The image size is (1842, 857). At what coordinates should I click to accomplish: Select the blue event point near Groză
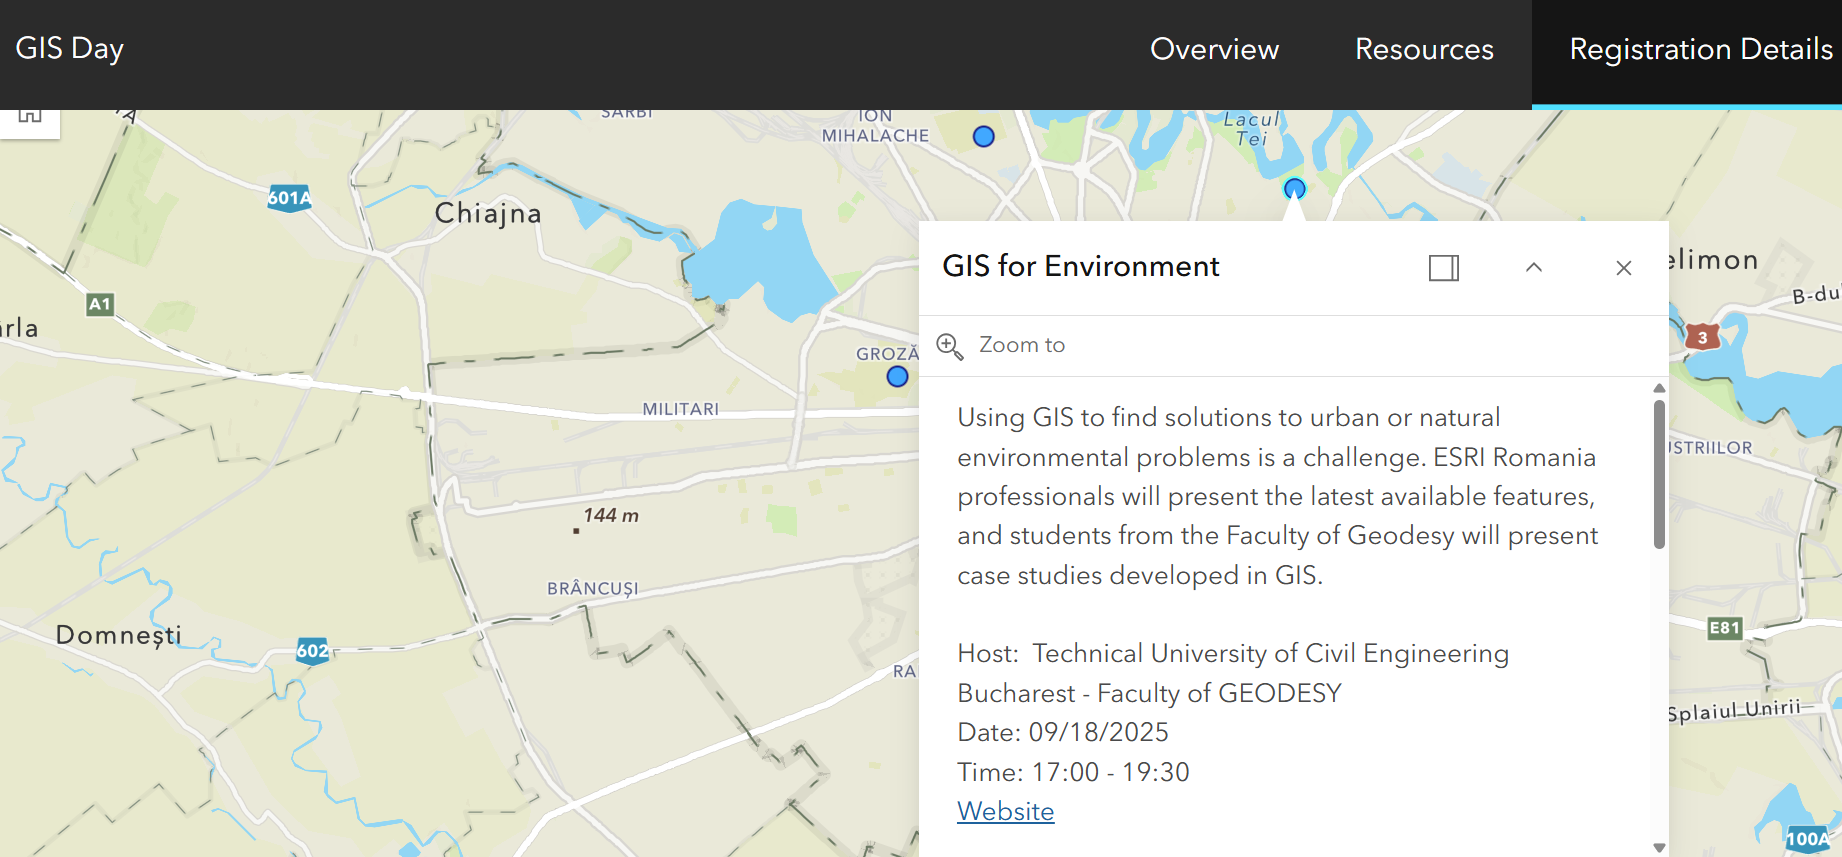click(x=897, y=377)
